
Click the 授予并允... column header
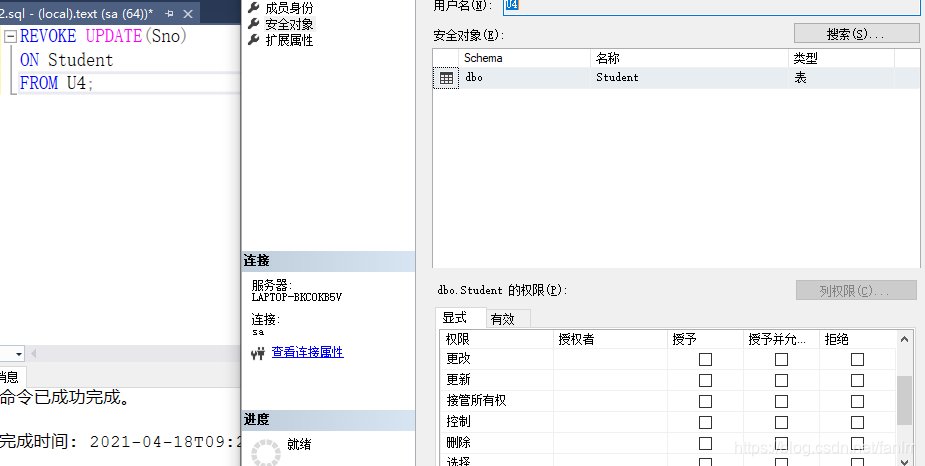pos(781,339)
